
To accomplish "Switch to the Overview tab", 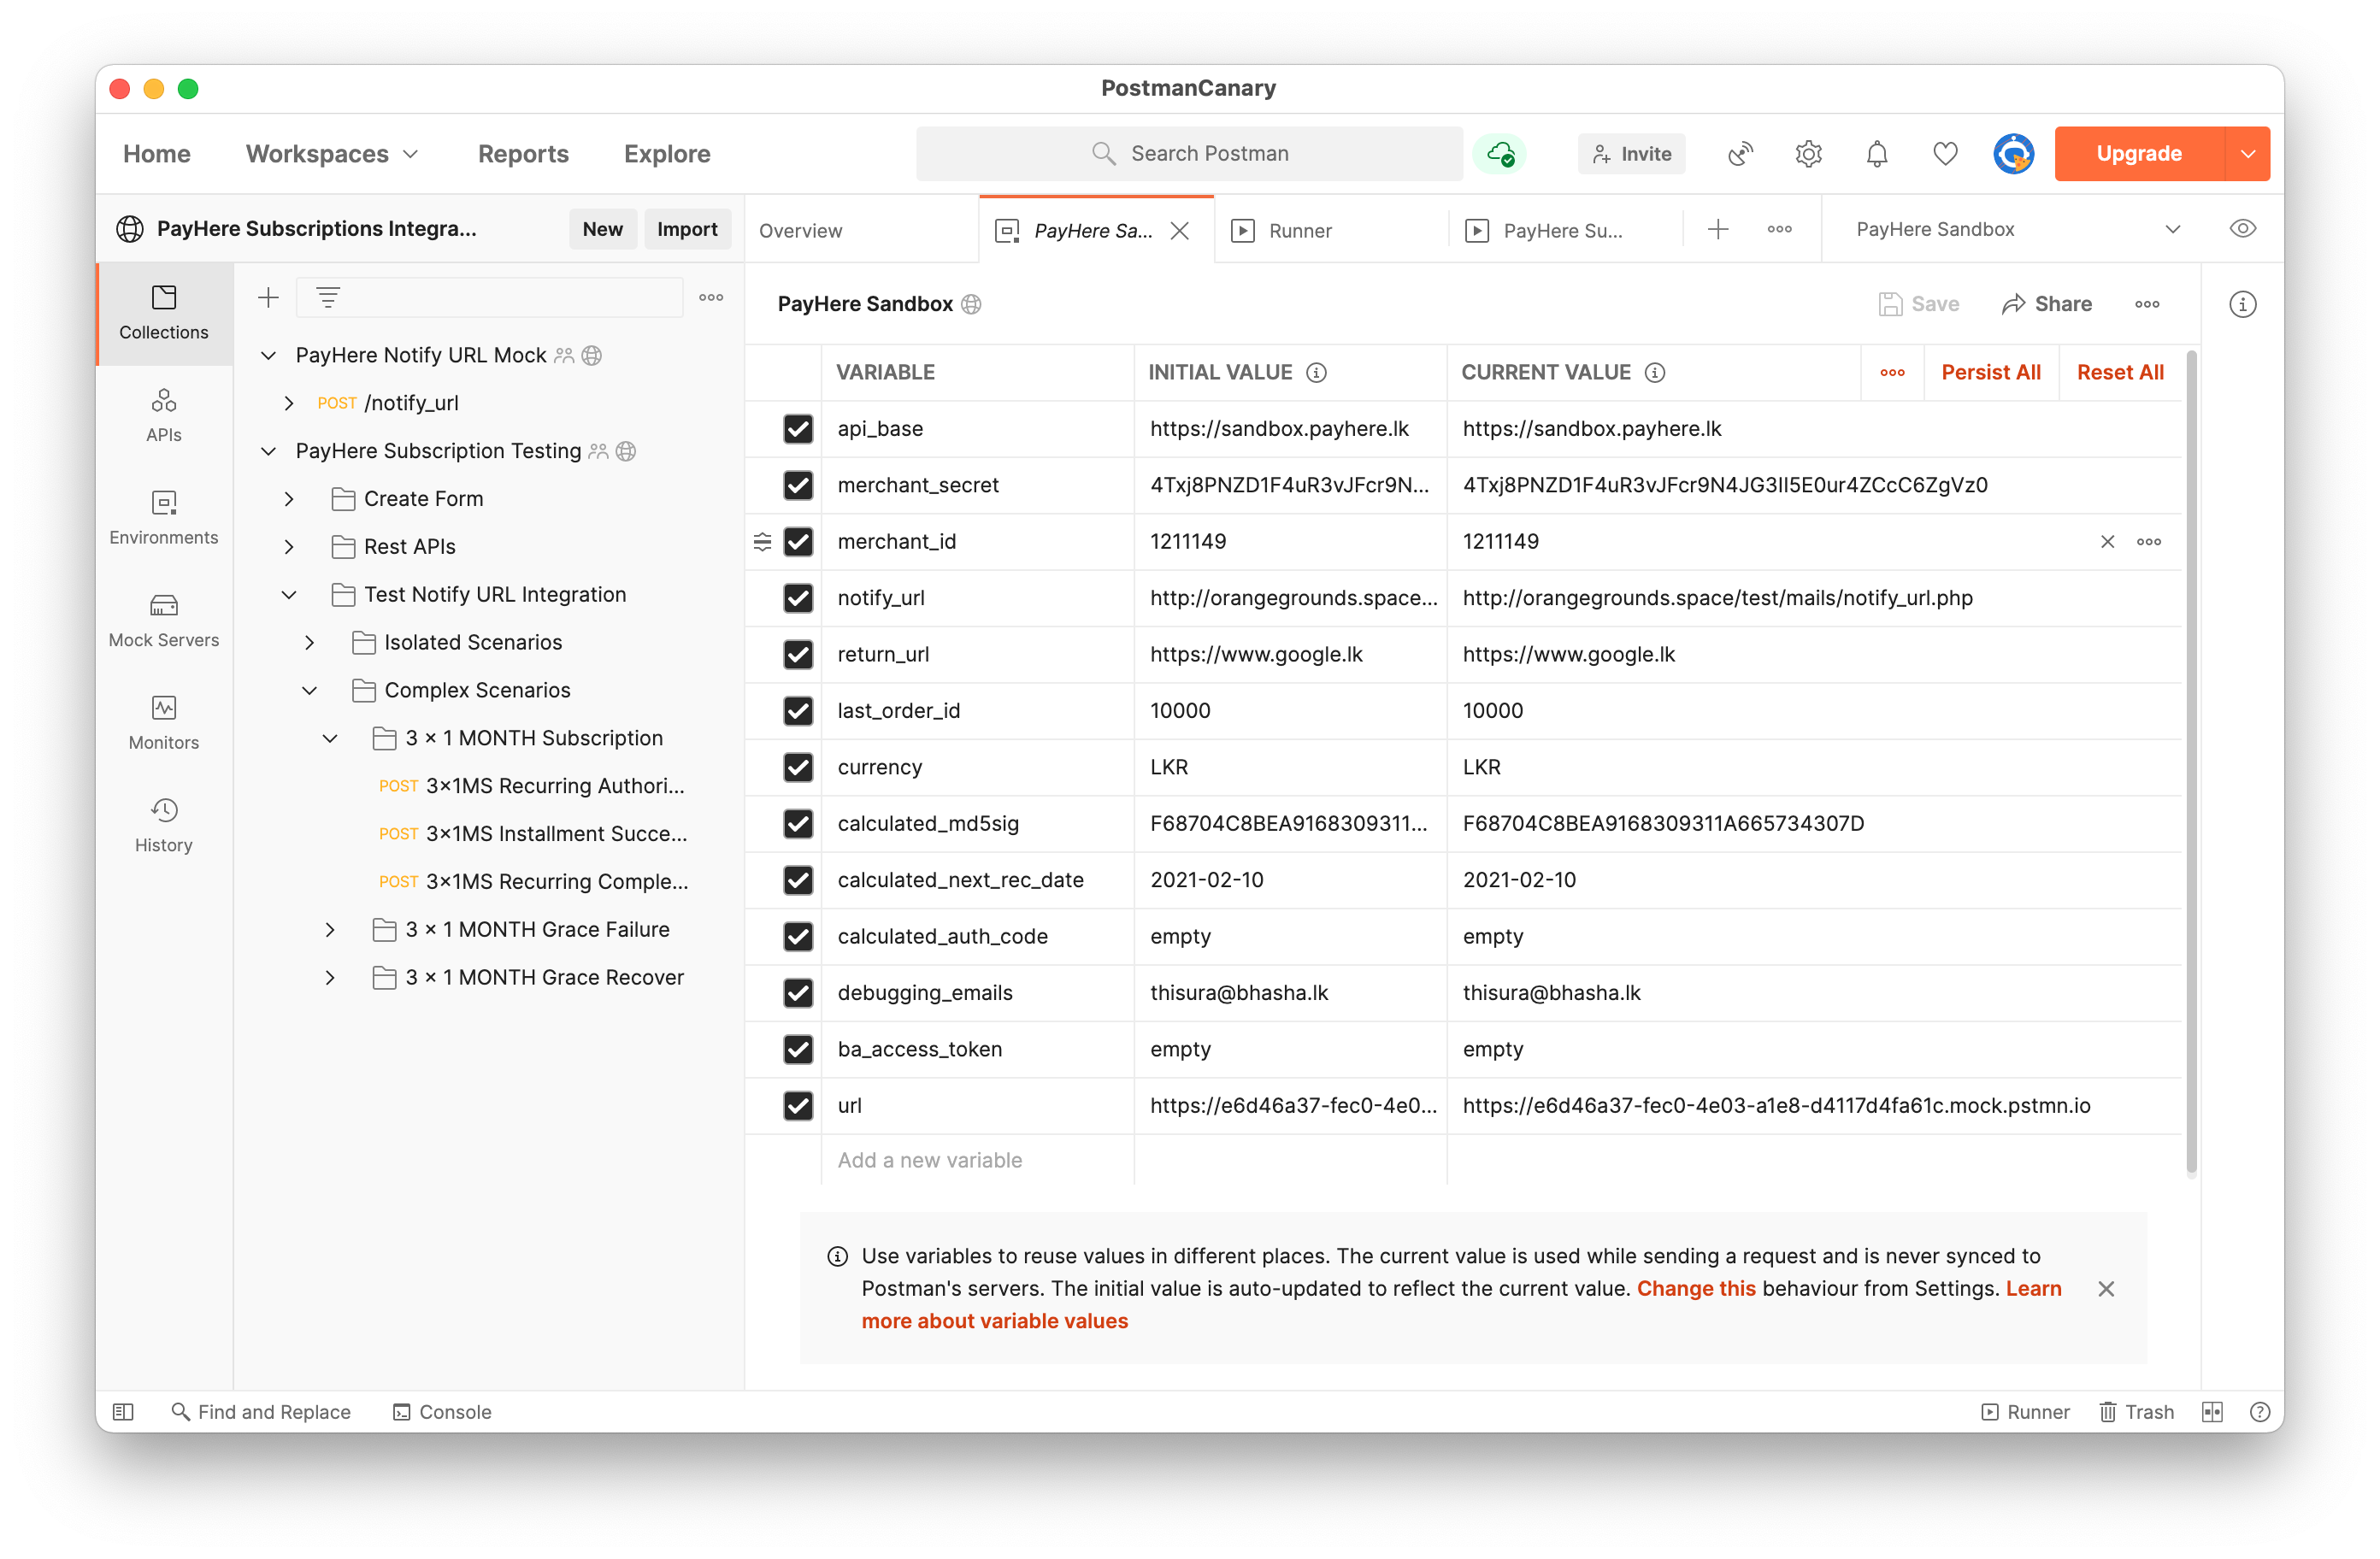I will 801,231.
